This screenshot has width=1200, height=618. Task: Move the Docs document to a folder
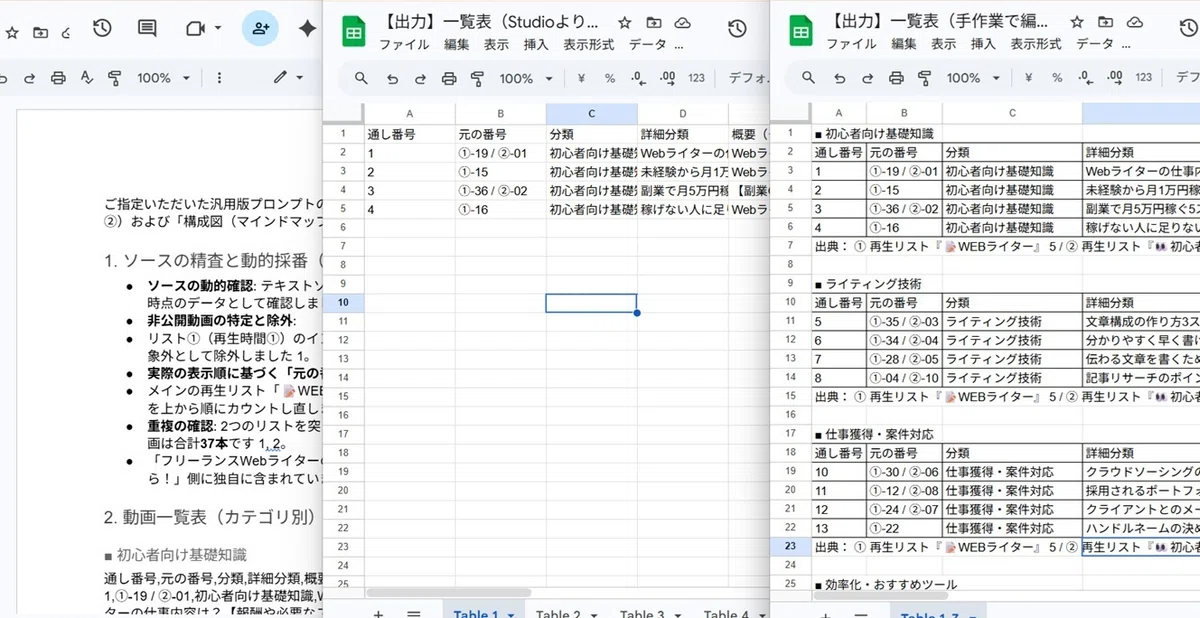tap(40, 32)
